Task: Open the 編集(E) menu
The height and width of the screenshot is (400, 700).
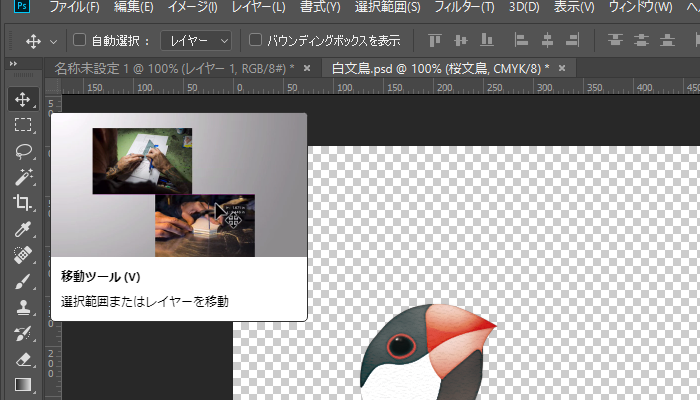Action: click(134, 7)
